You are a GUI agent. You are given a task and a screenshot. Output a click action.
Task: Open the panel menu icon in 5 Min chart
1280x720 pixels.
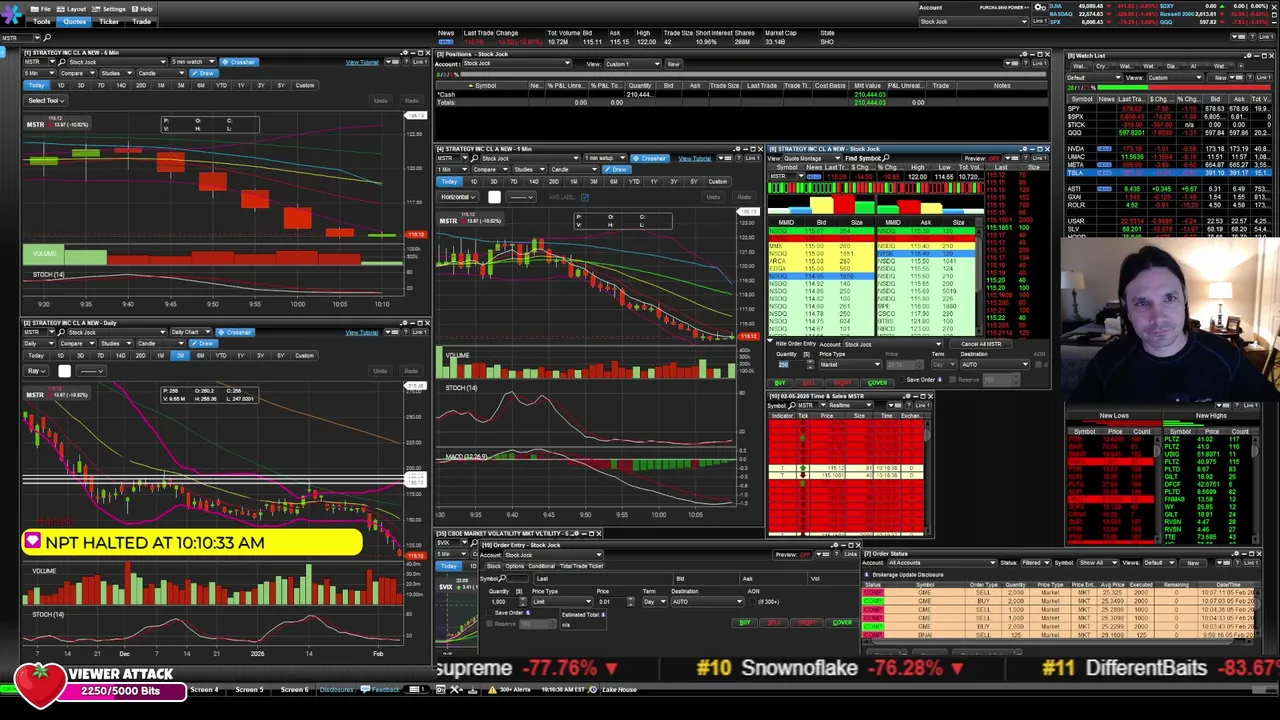pos(391,62)
